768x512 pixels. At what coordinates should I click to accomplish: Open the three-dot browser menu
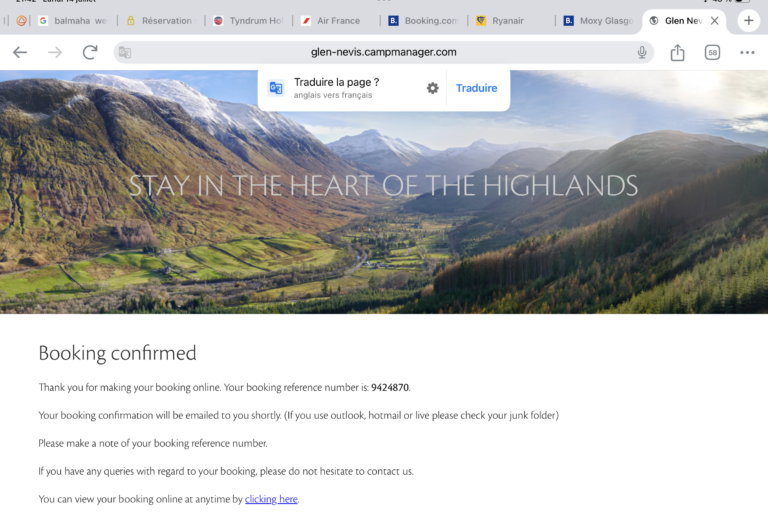point(747,52)
